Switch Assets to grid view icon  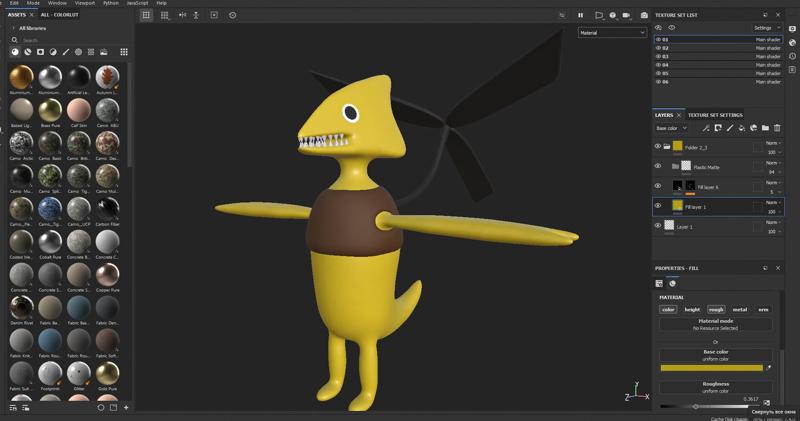tap(124, 52)
